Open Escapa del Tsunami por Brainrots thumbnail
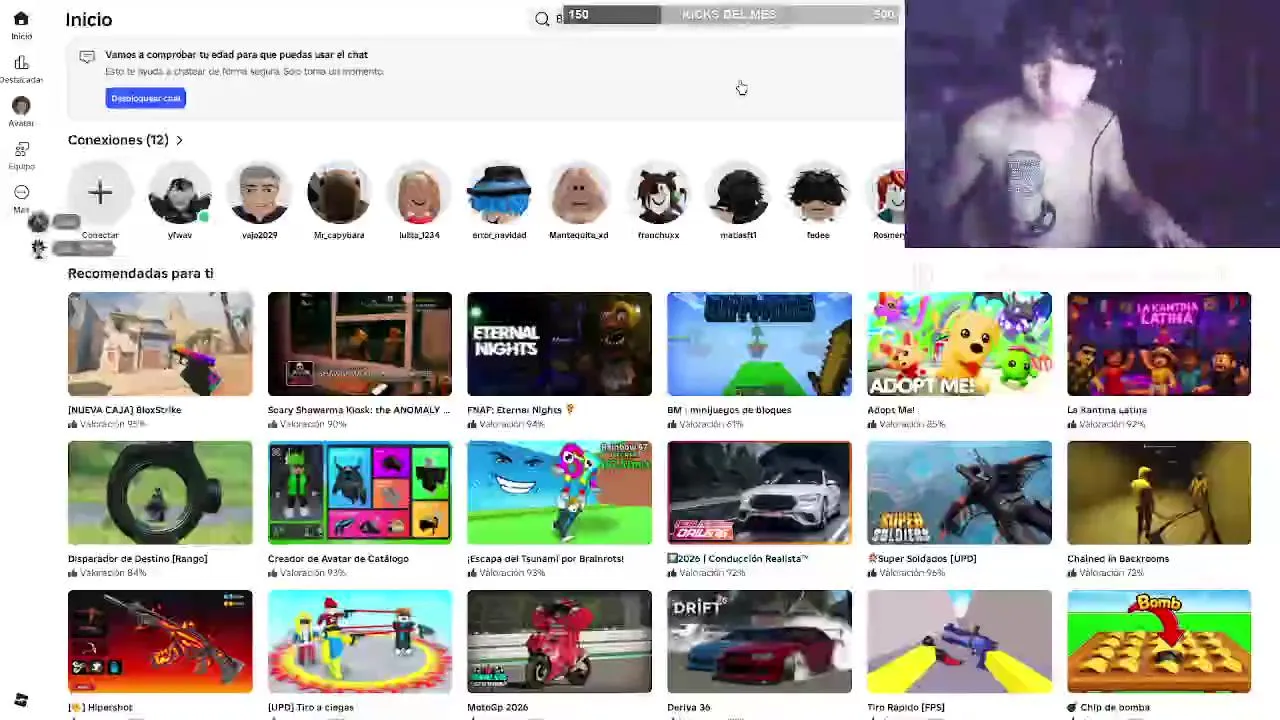 559,493
